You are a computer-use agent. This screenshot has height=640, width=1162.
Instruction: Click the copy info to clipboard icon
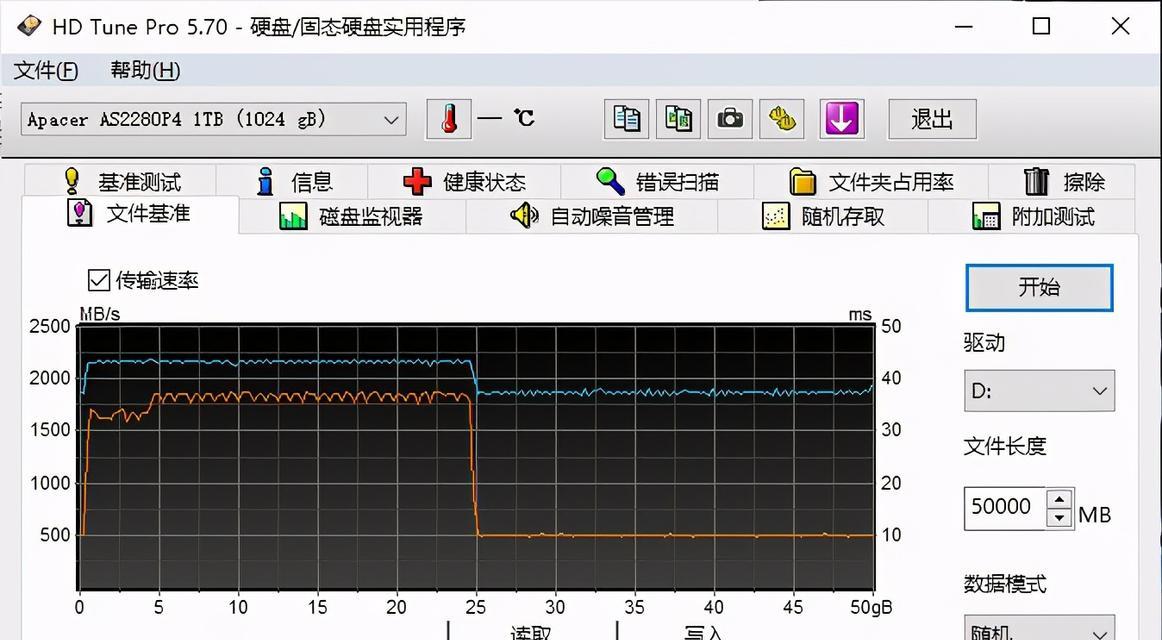click(x=626, y=119)
